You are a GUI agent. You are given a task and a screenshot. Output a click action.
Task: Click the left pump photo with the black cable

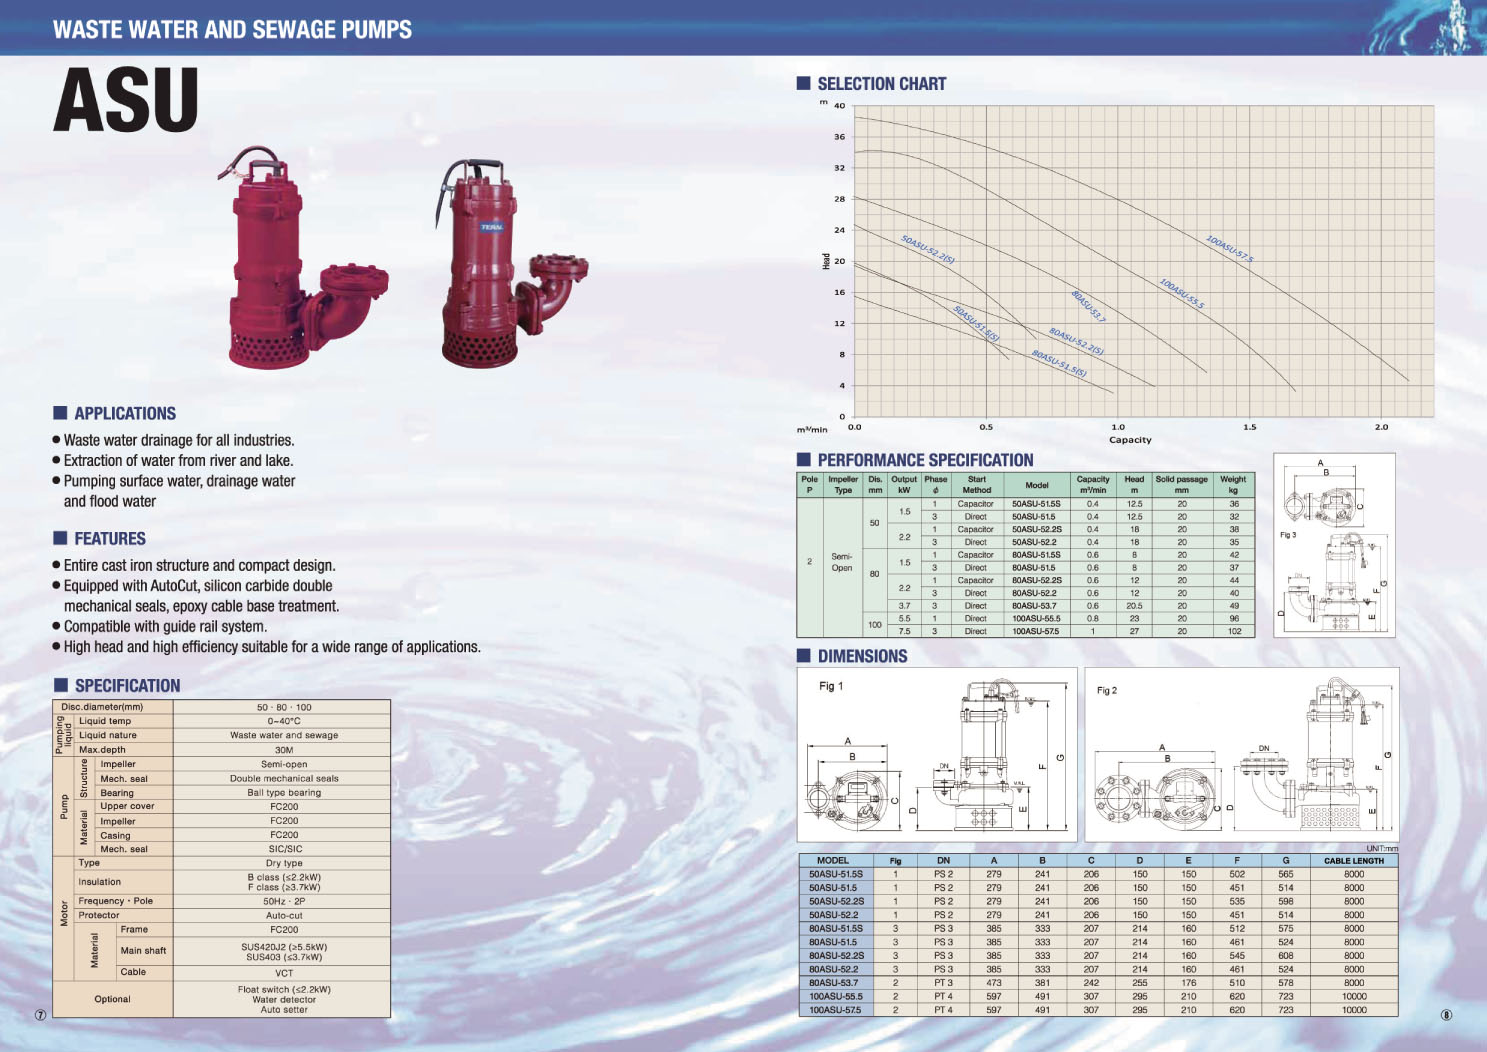(303, 257)
